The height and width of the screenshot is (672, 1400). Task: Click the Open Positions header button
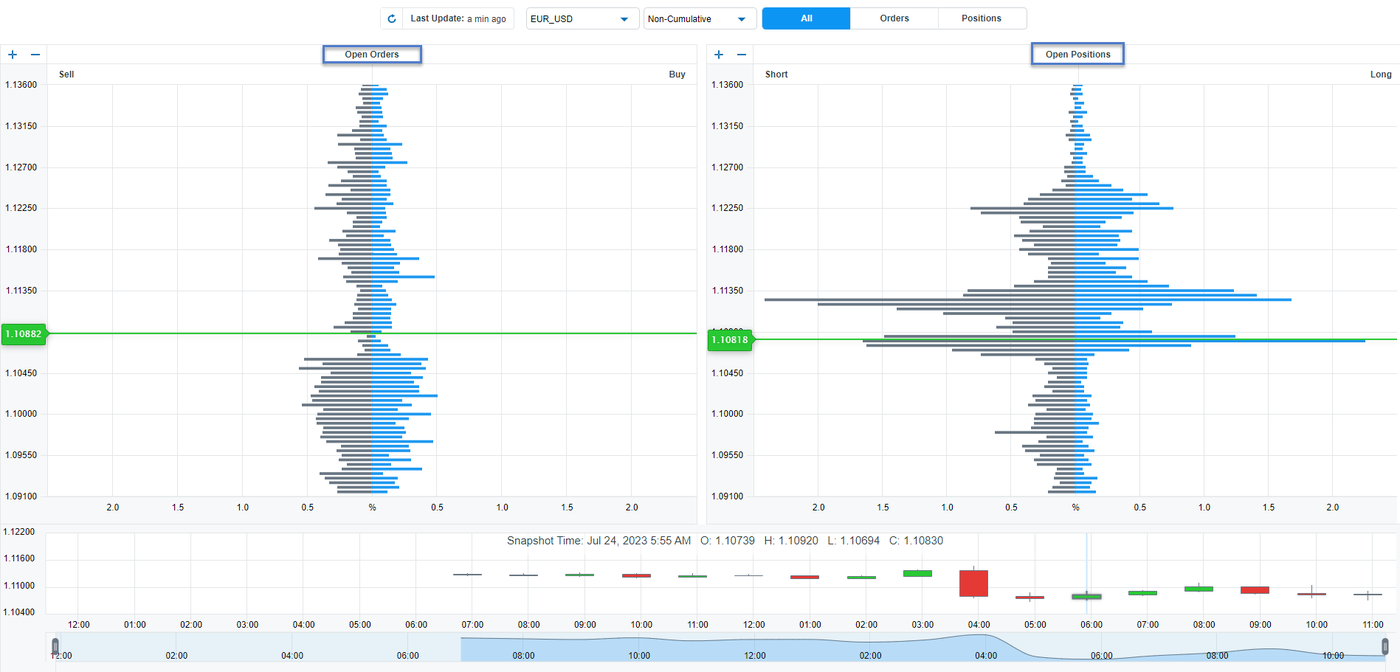coord(1078,55)
